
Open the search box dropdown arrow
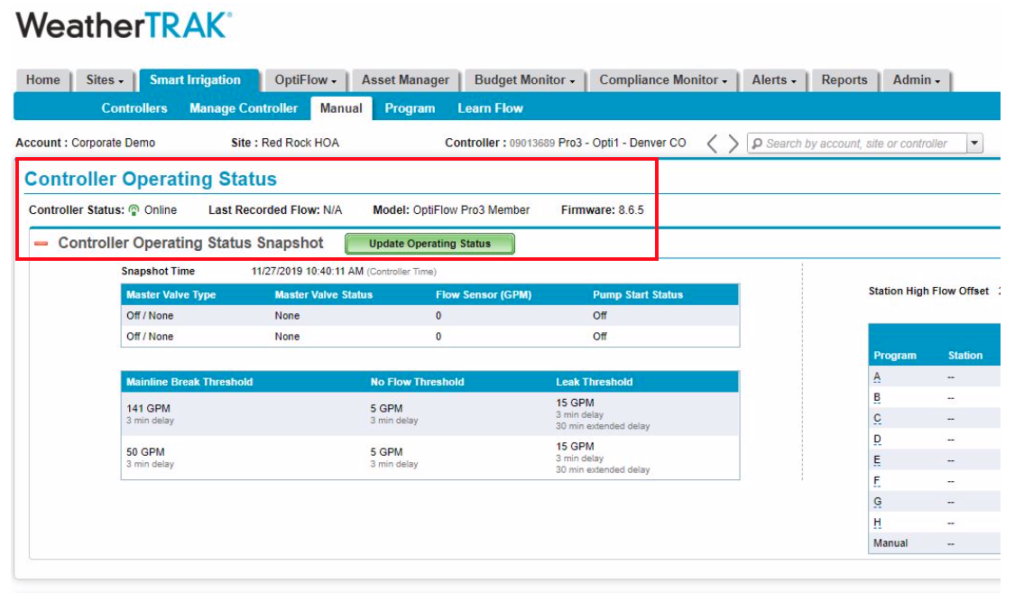coord(974,143)
